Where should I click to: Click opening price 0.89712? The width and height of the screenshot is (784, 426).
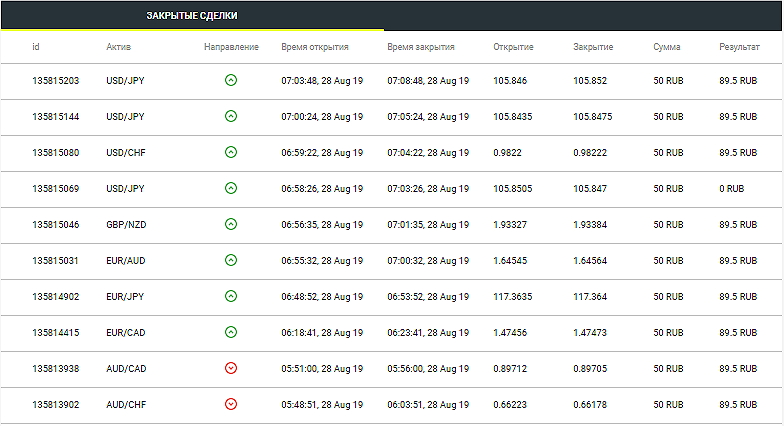(x=510, y=368)
